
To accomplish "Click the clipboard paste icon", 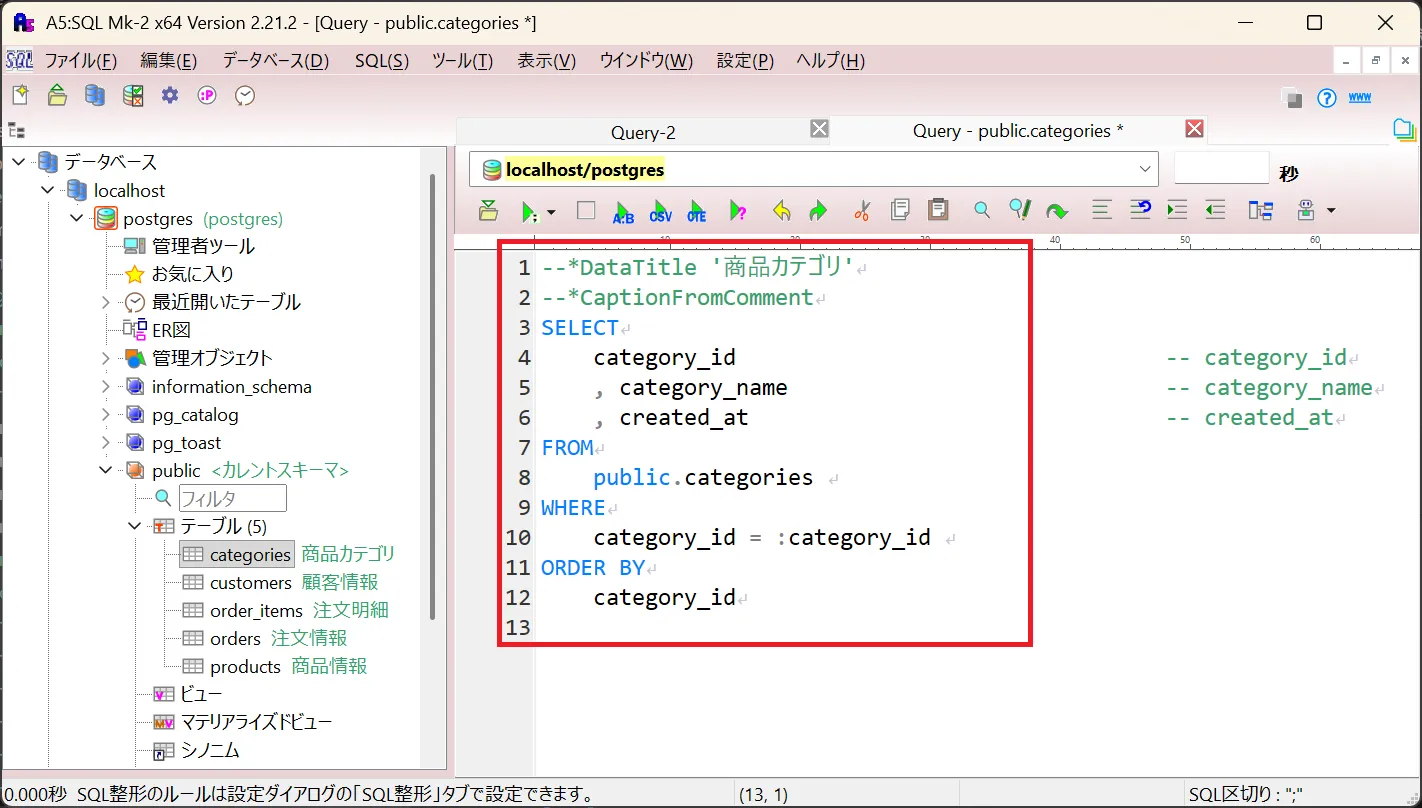I will (938, 210).
